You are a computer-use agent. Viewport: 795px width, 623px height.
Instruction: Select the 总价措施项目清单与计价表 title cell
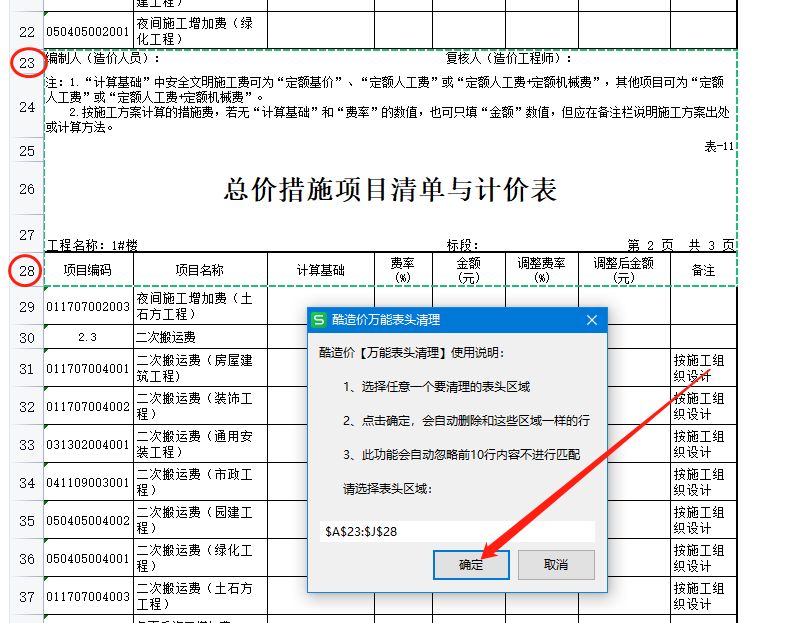click(x=390, y=190)
